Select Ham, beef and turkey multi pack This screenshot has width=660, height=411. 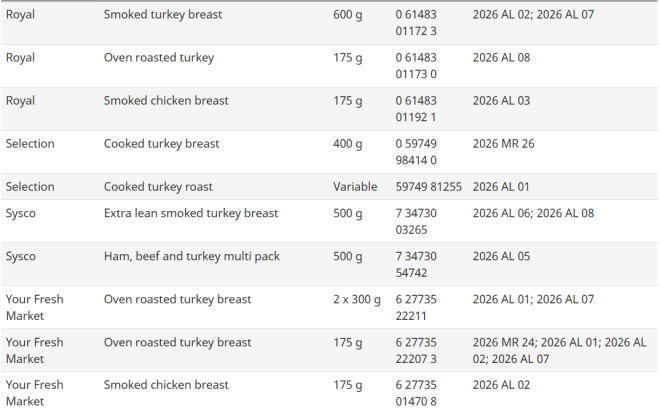[x=192, y=257]
